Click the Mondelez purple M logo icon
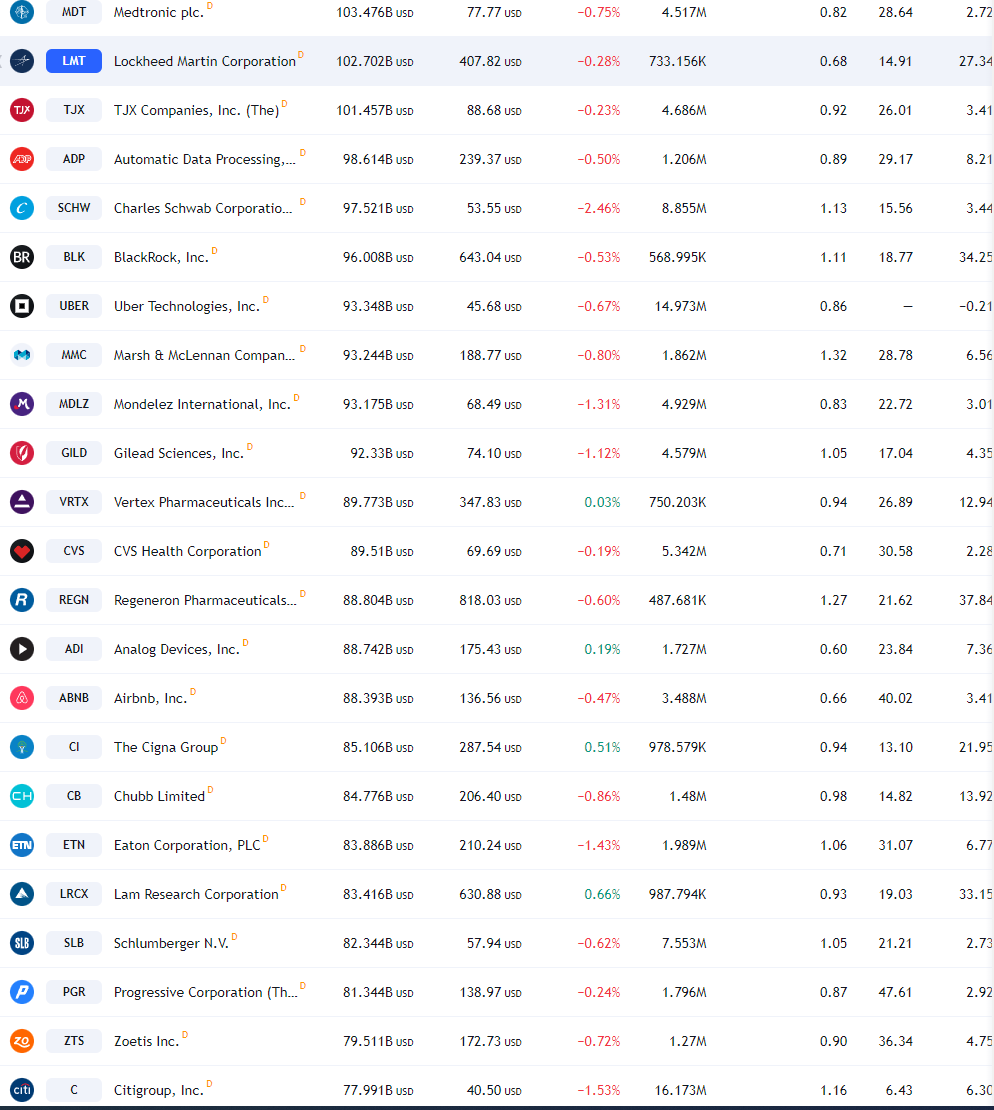994x1110 pixels. point(22,404)
